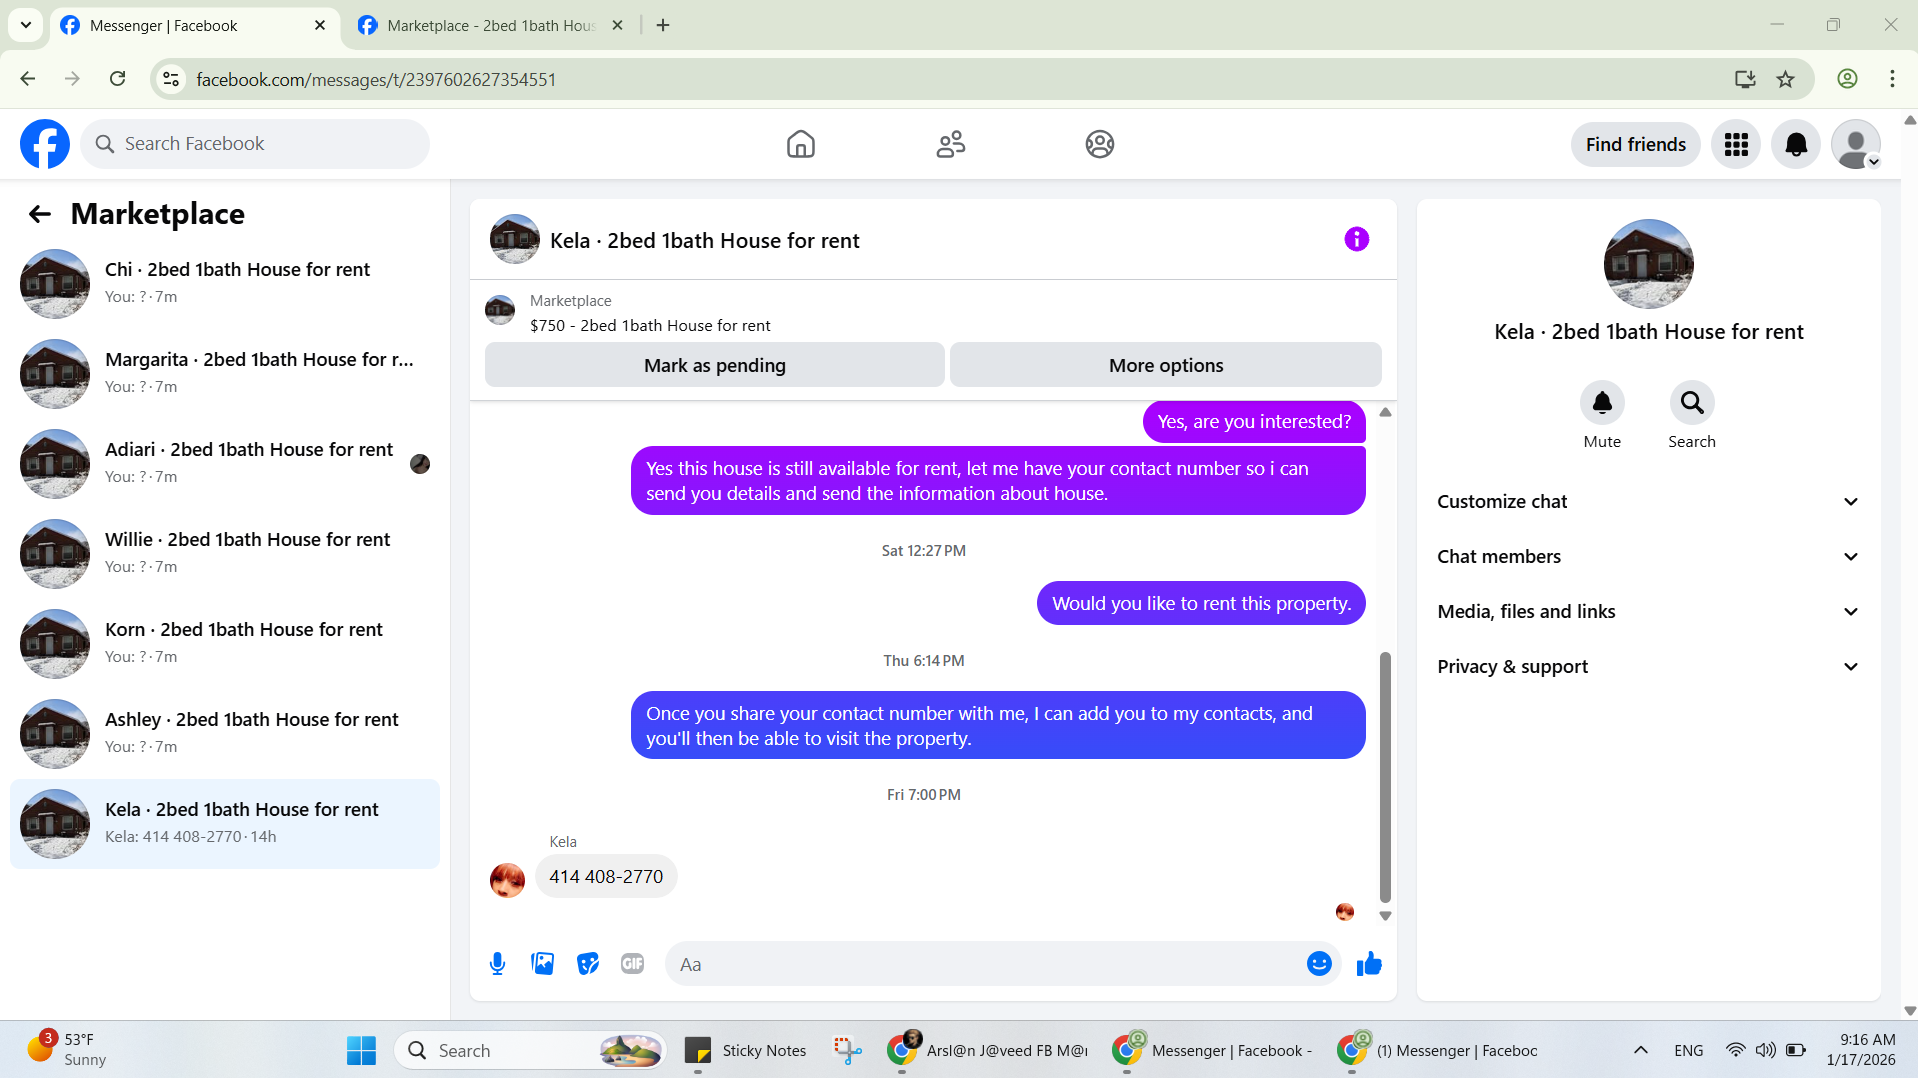Open Chrome three-dot menu
Viewport: 1918px width, 1078px height.
tap(1892, 79)
